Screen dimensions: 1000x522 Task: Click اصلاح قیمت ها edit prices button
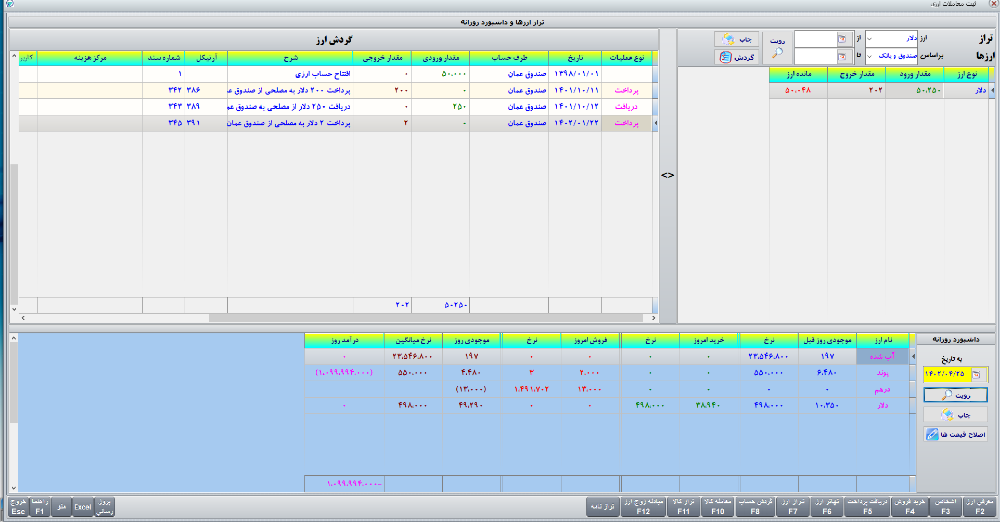tap(955, 435)
